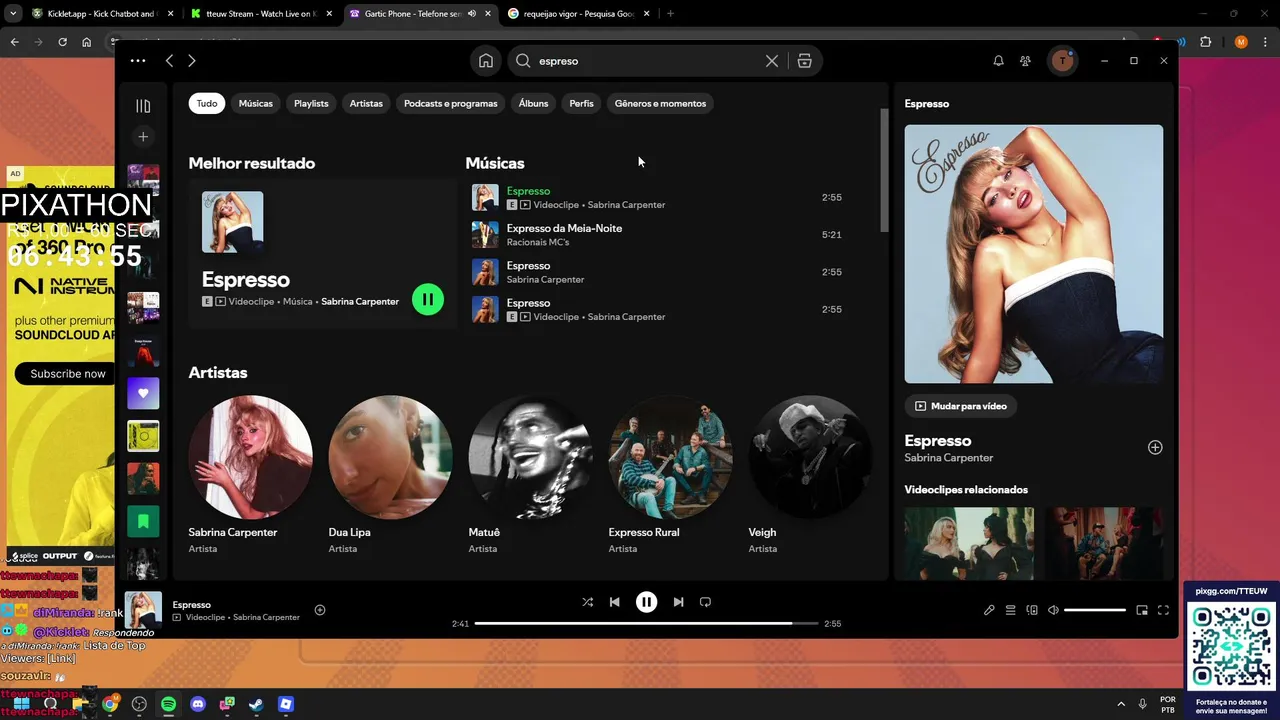The image size is (1280, 720).
Task: Skip to previous track
Action: [615, 602]
